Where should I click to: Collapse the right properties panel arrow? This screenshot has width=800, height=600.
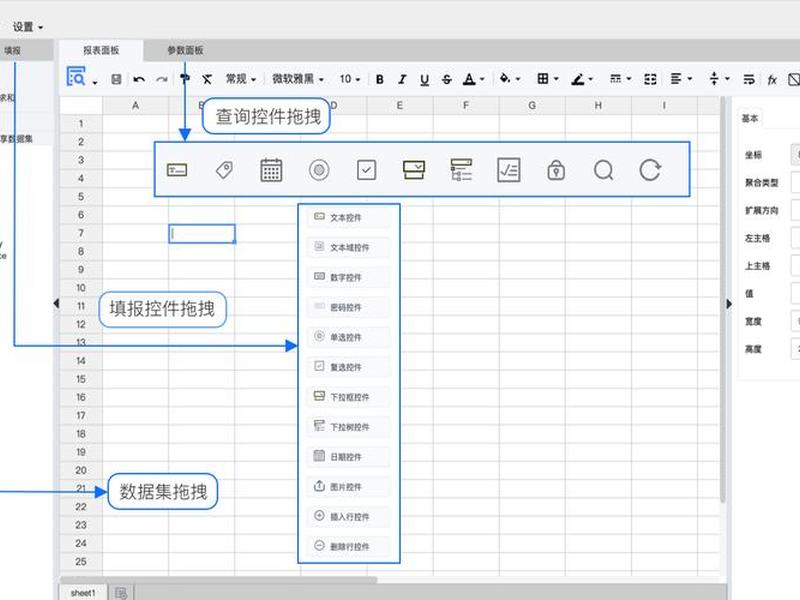tap(729, 304)
